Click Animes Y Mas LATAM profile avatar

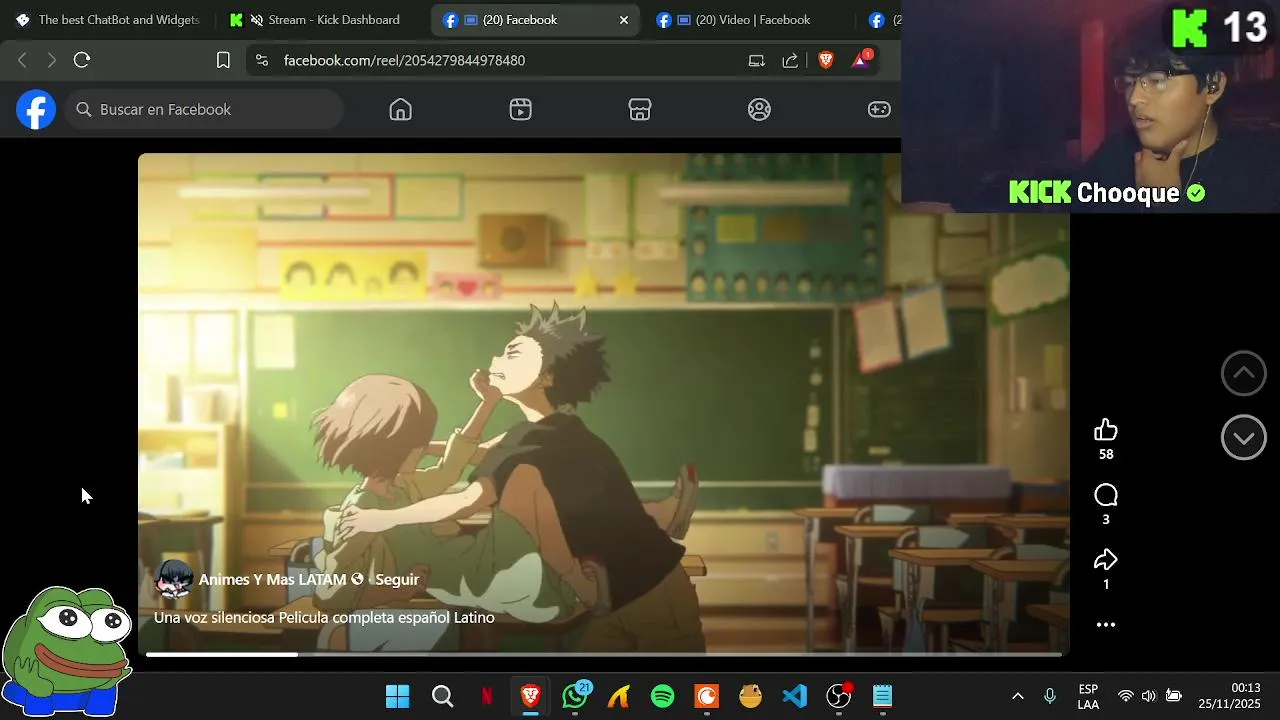click(174, 579)
